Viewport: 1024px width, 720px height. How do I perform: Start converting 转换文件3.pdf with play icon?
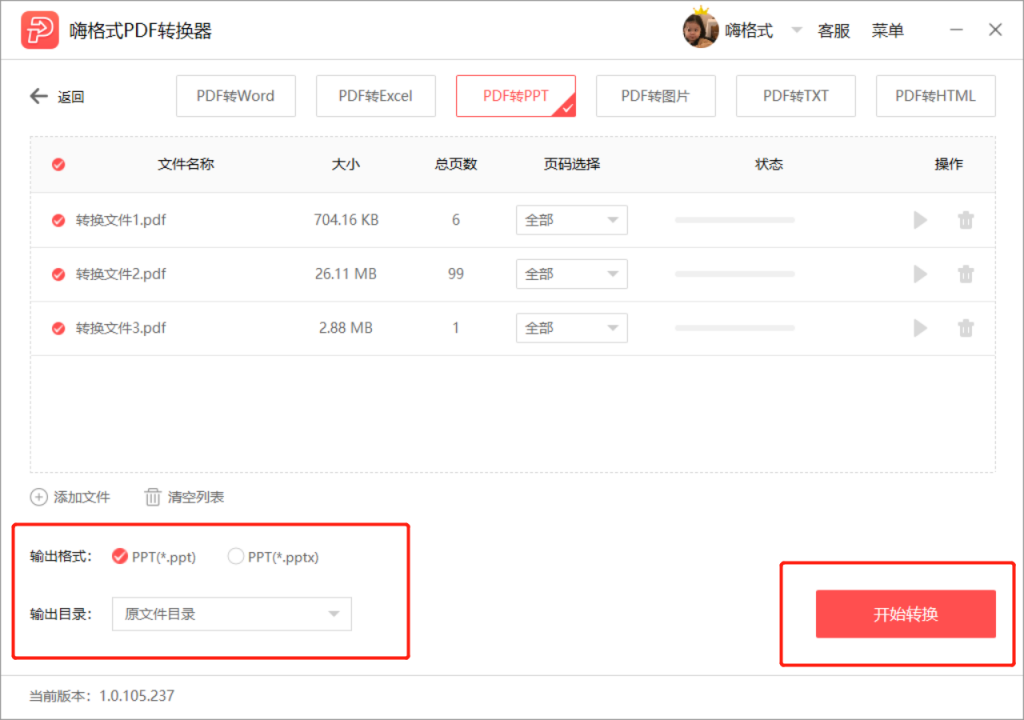[920, 328]
